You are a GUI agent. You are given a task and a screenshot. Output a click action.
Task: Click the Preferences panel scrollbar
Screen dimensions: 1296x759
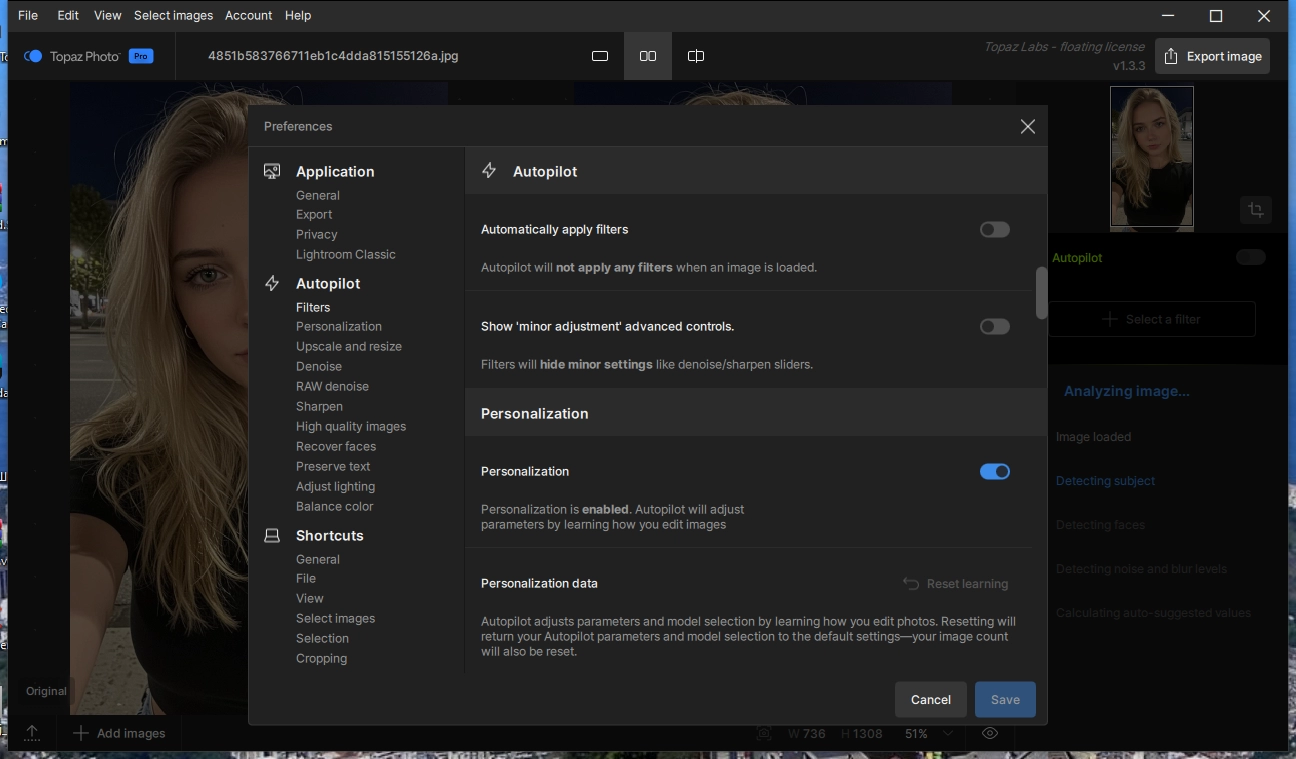tap(1041, 293)
